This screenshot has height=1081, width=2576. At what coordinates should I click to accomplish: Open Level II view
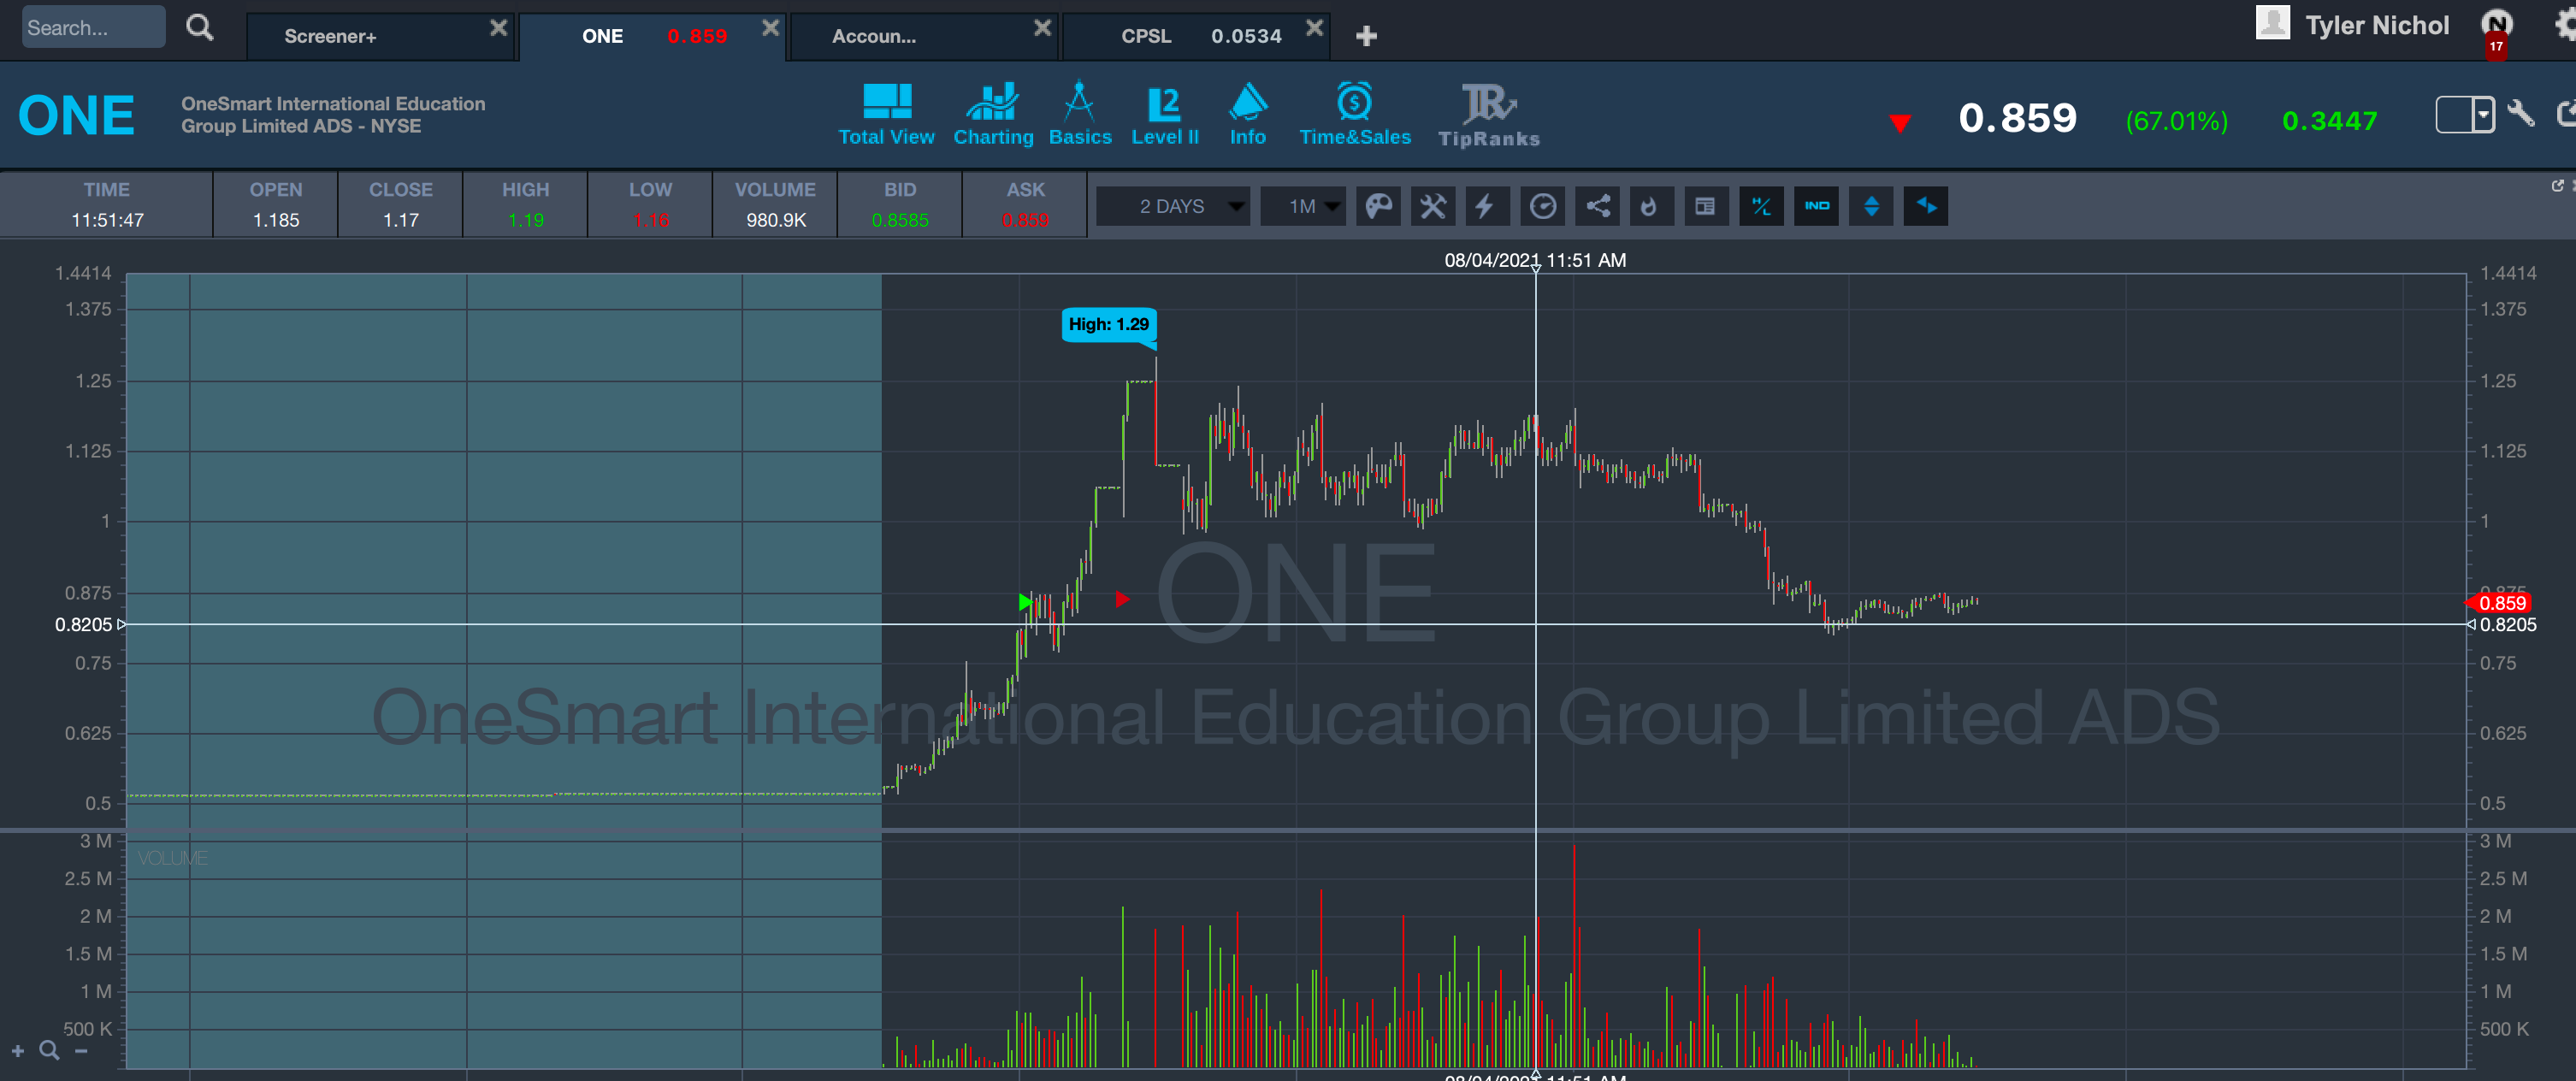(x=1164, y=116)
